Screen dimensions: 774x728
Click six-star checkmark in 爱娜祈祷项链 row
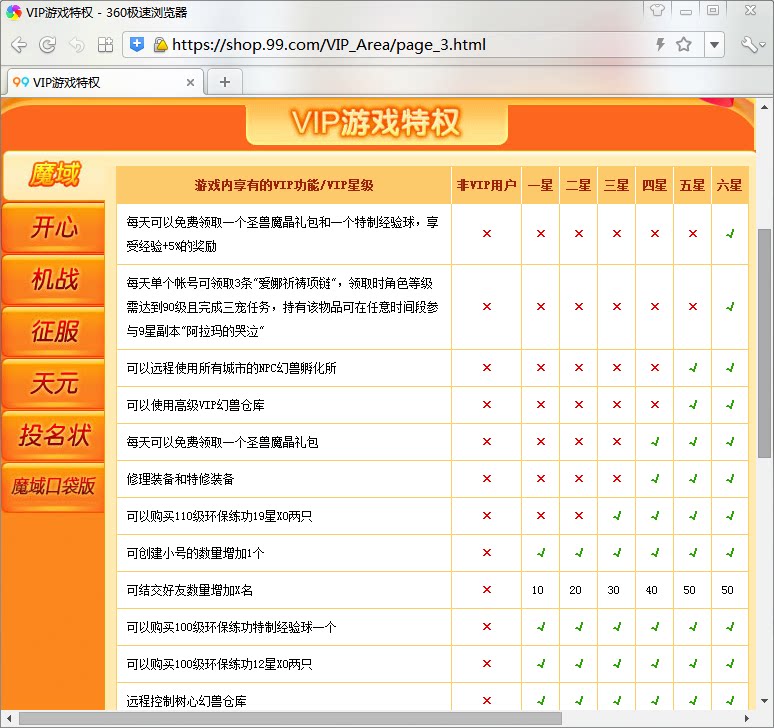(x=730, y=307)
